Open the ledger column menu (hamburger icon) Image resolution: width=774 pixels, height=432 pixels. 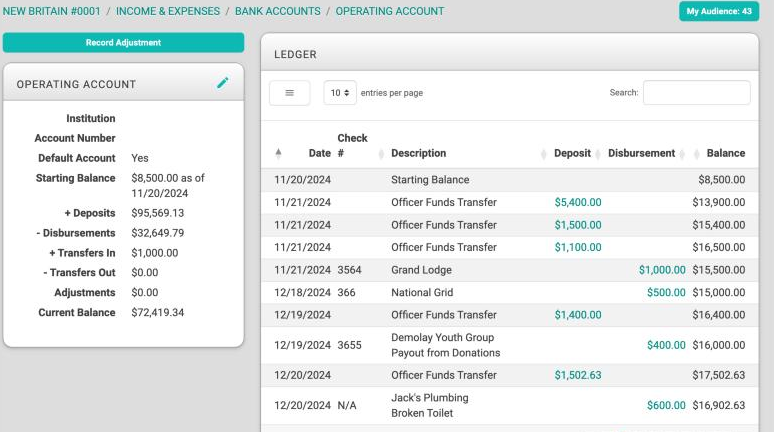click(x=290, y=93)
